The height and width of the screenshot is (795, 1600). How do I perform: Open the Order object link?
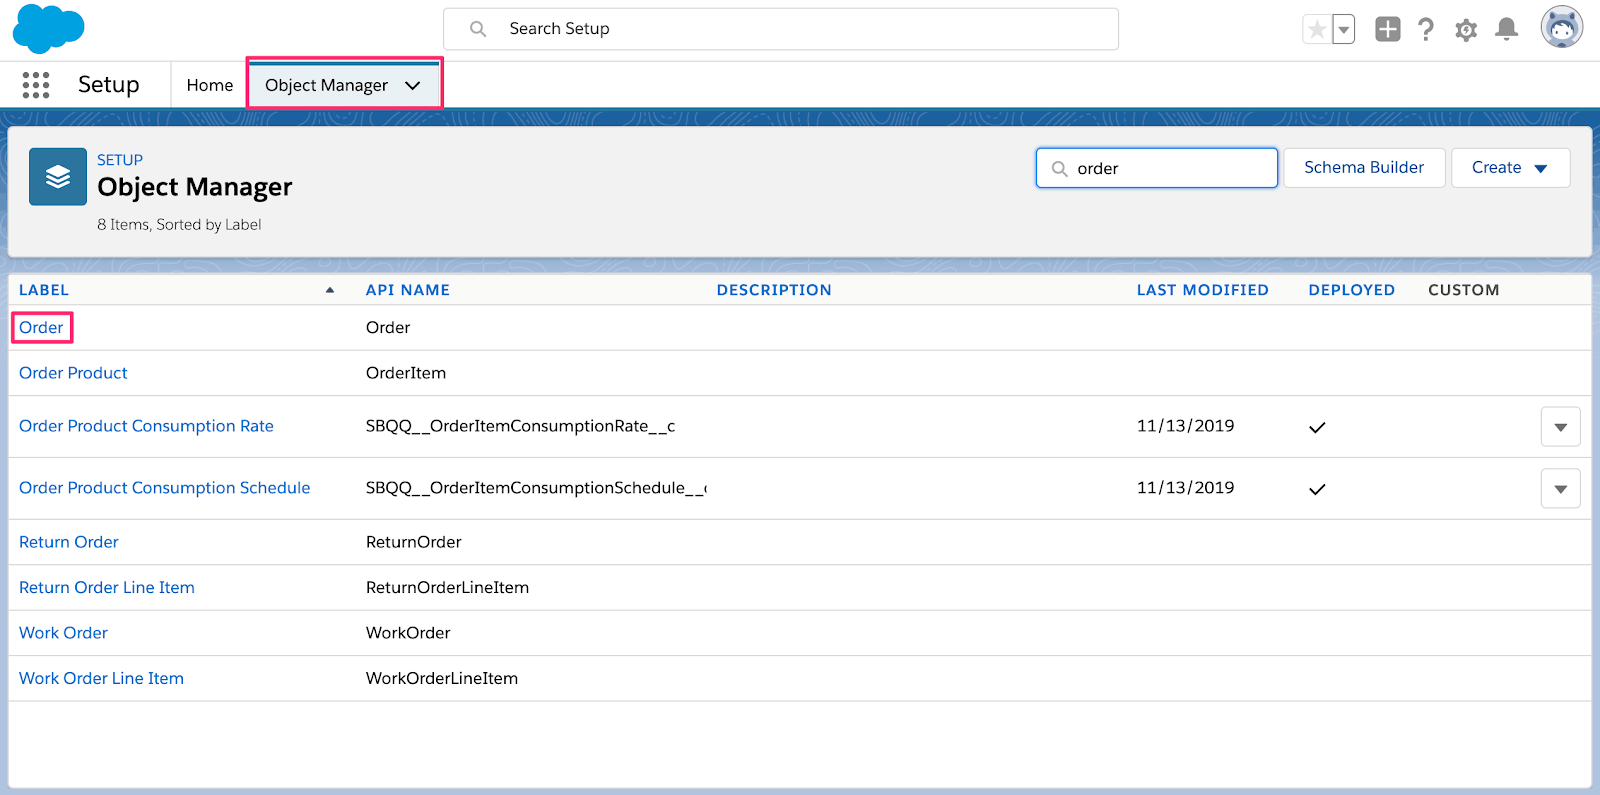[x=41, y=328]
